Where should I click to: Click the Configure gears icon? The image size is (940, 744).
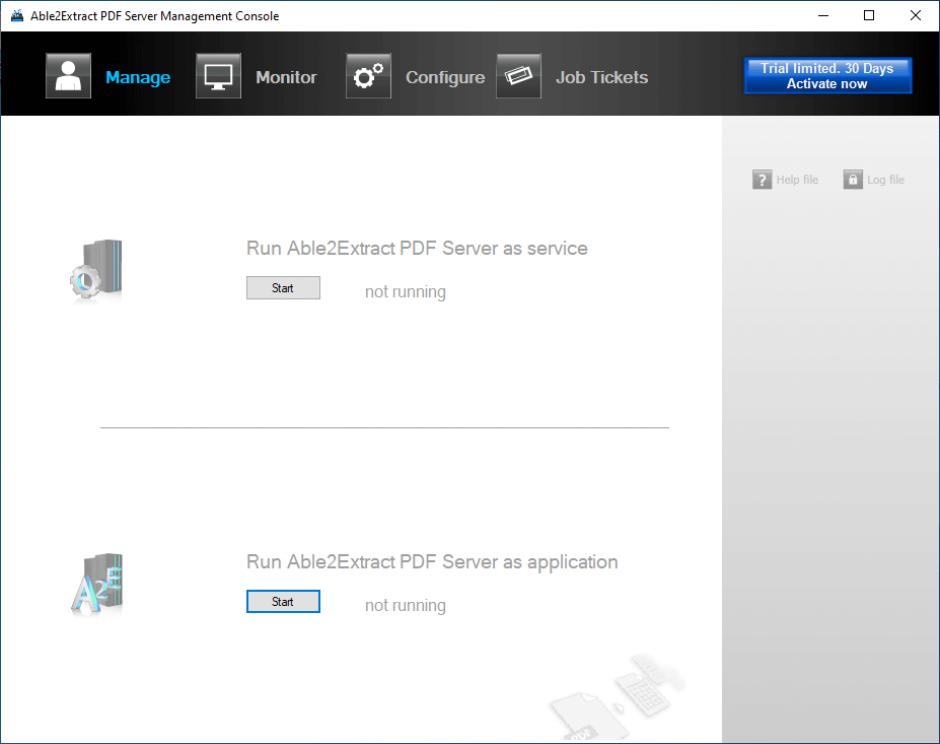[x=368, y=77]
